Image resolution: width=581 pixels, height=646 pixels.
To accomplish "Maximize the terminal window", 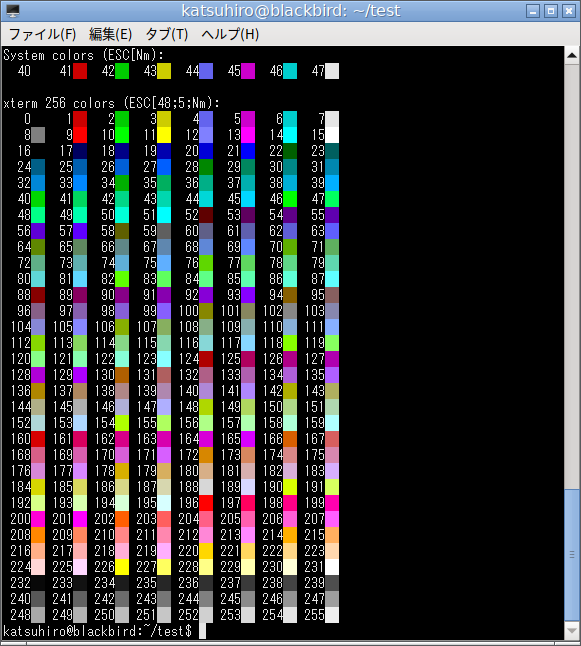I will point(551,11).
